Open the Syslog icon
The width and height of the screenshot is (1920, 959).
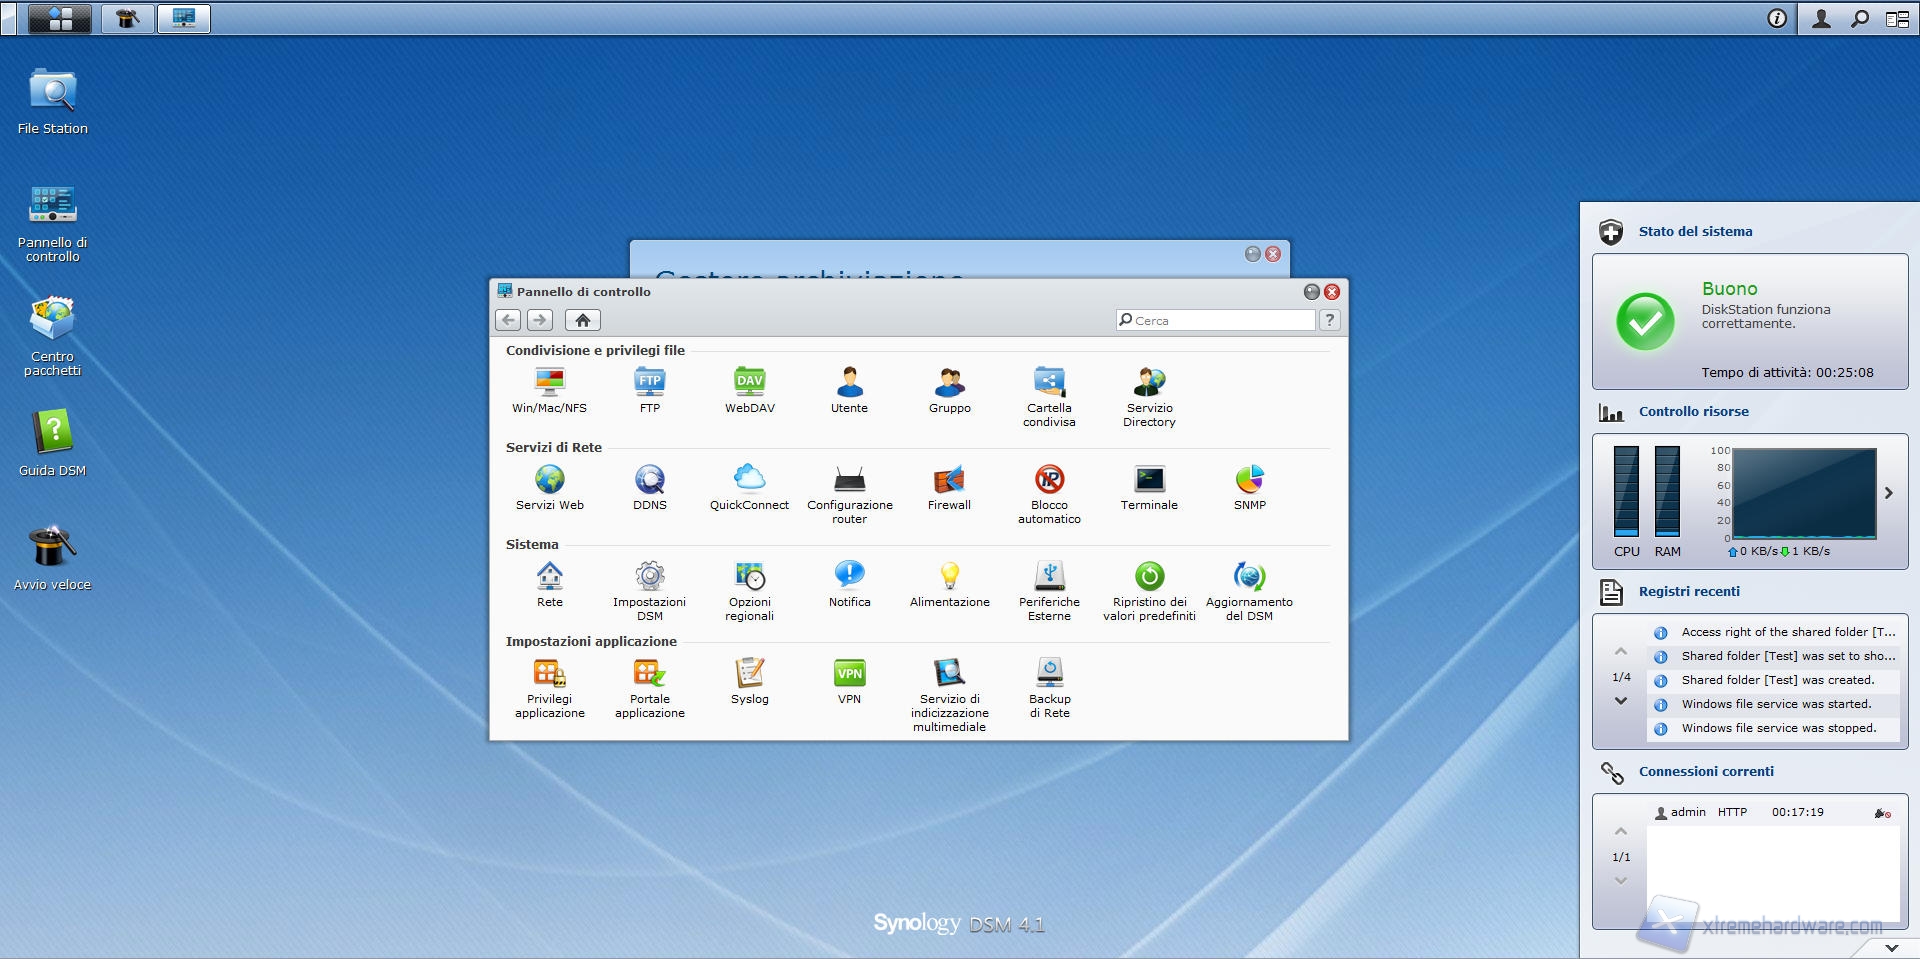coord(749,674)
